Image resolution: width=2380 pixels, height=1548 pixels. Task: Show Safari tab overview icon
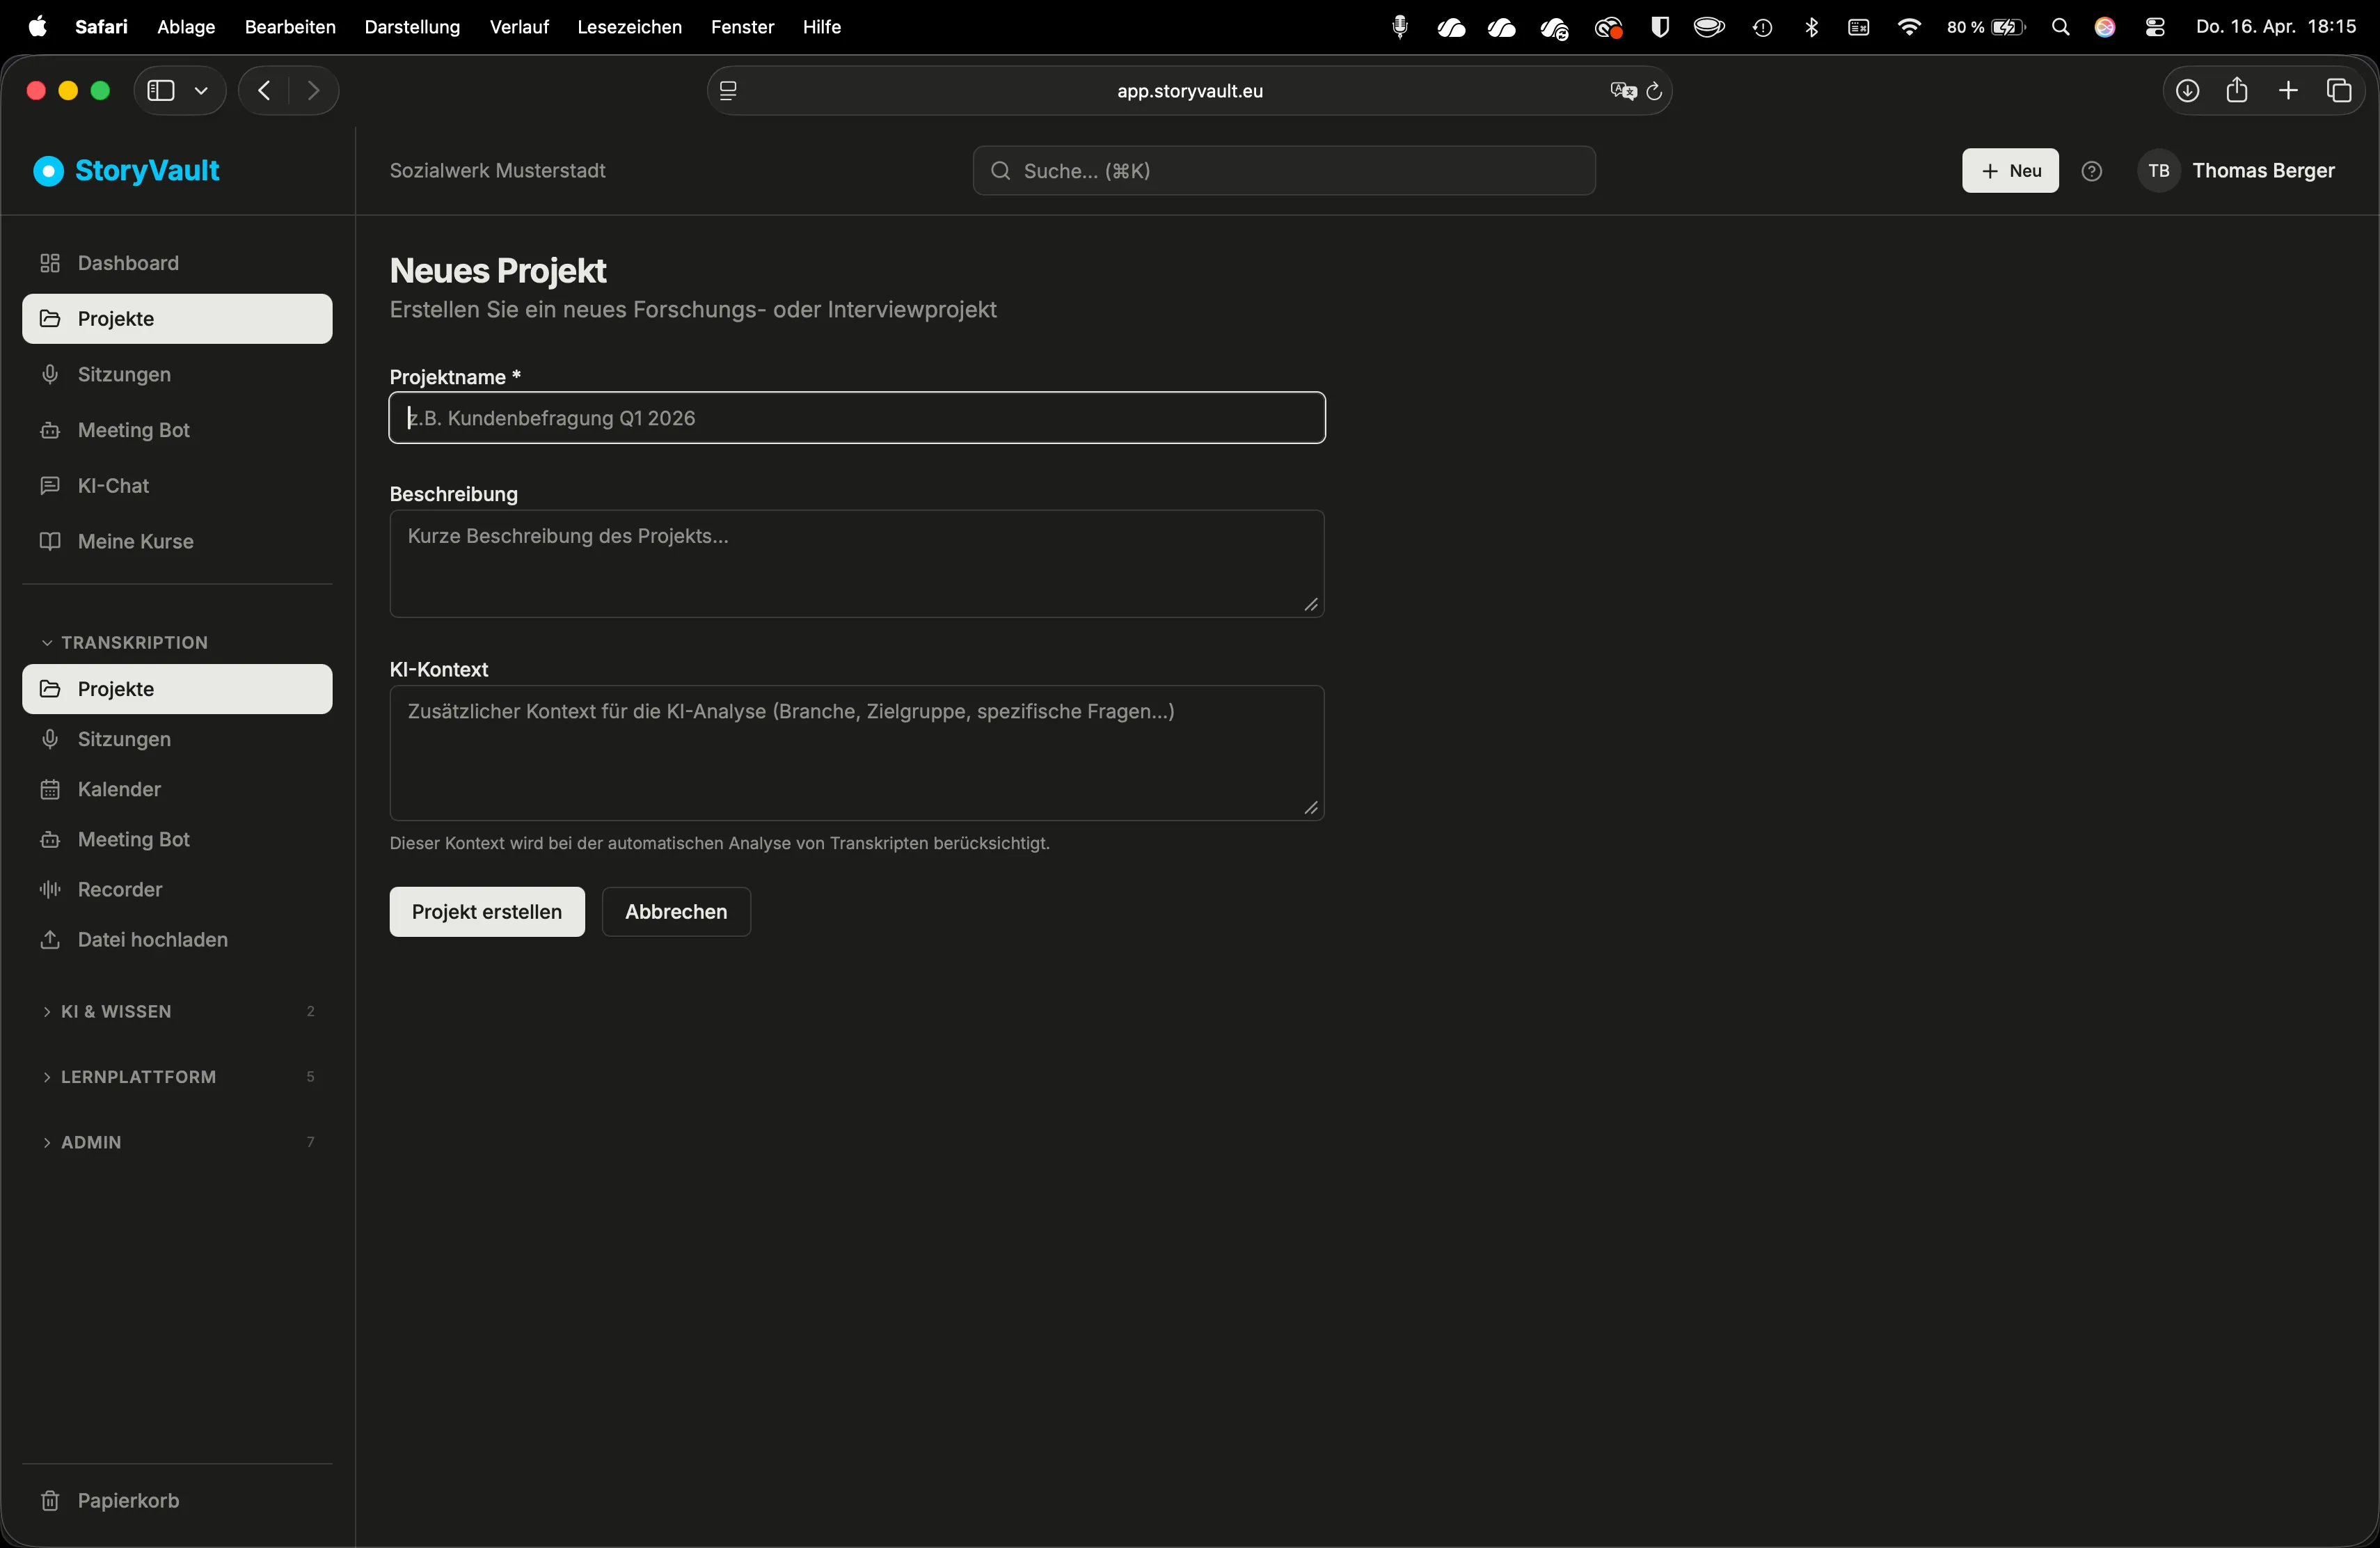pyautogui.click(x=2339, y=91)
